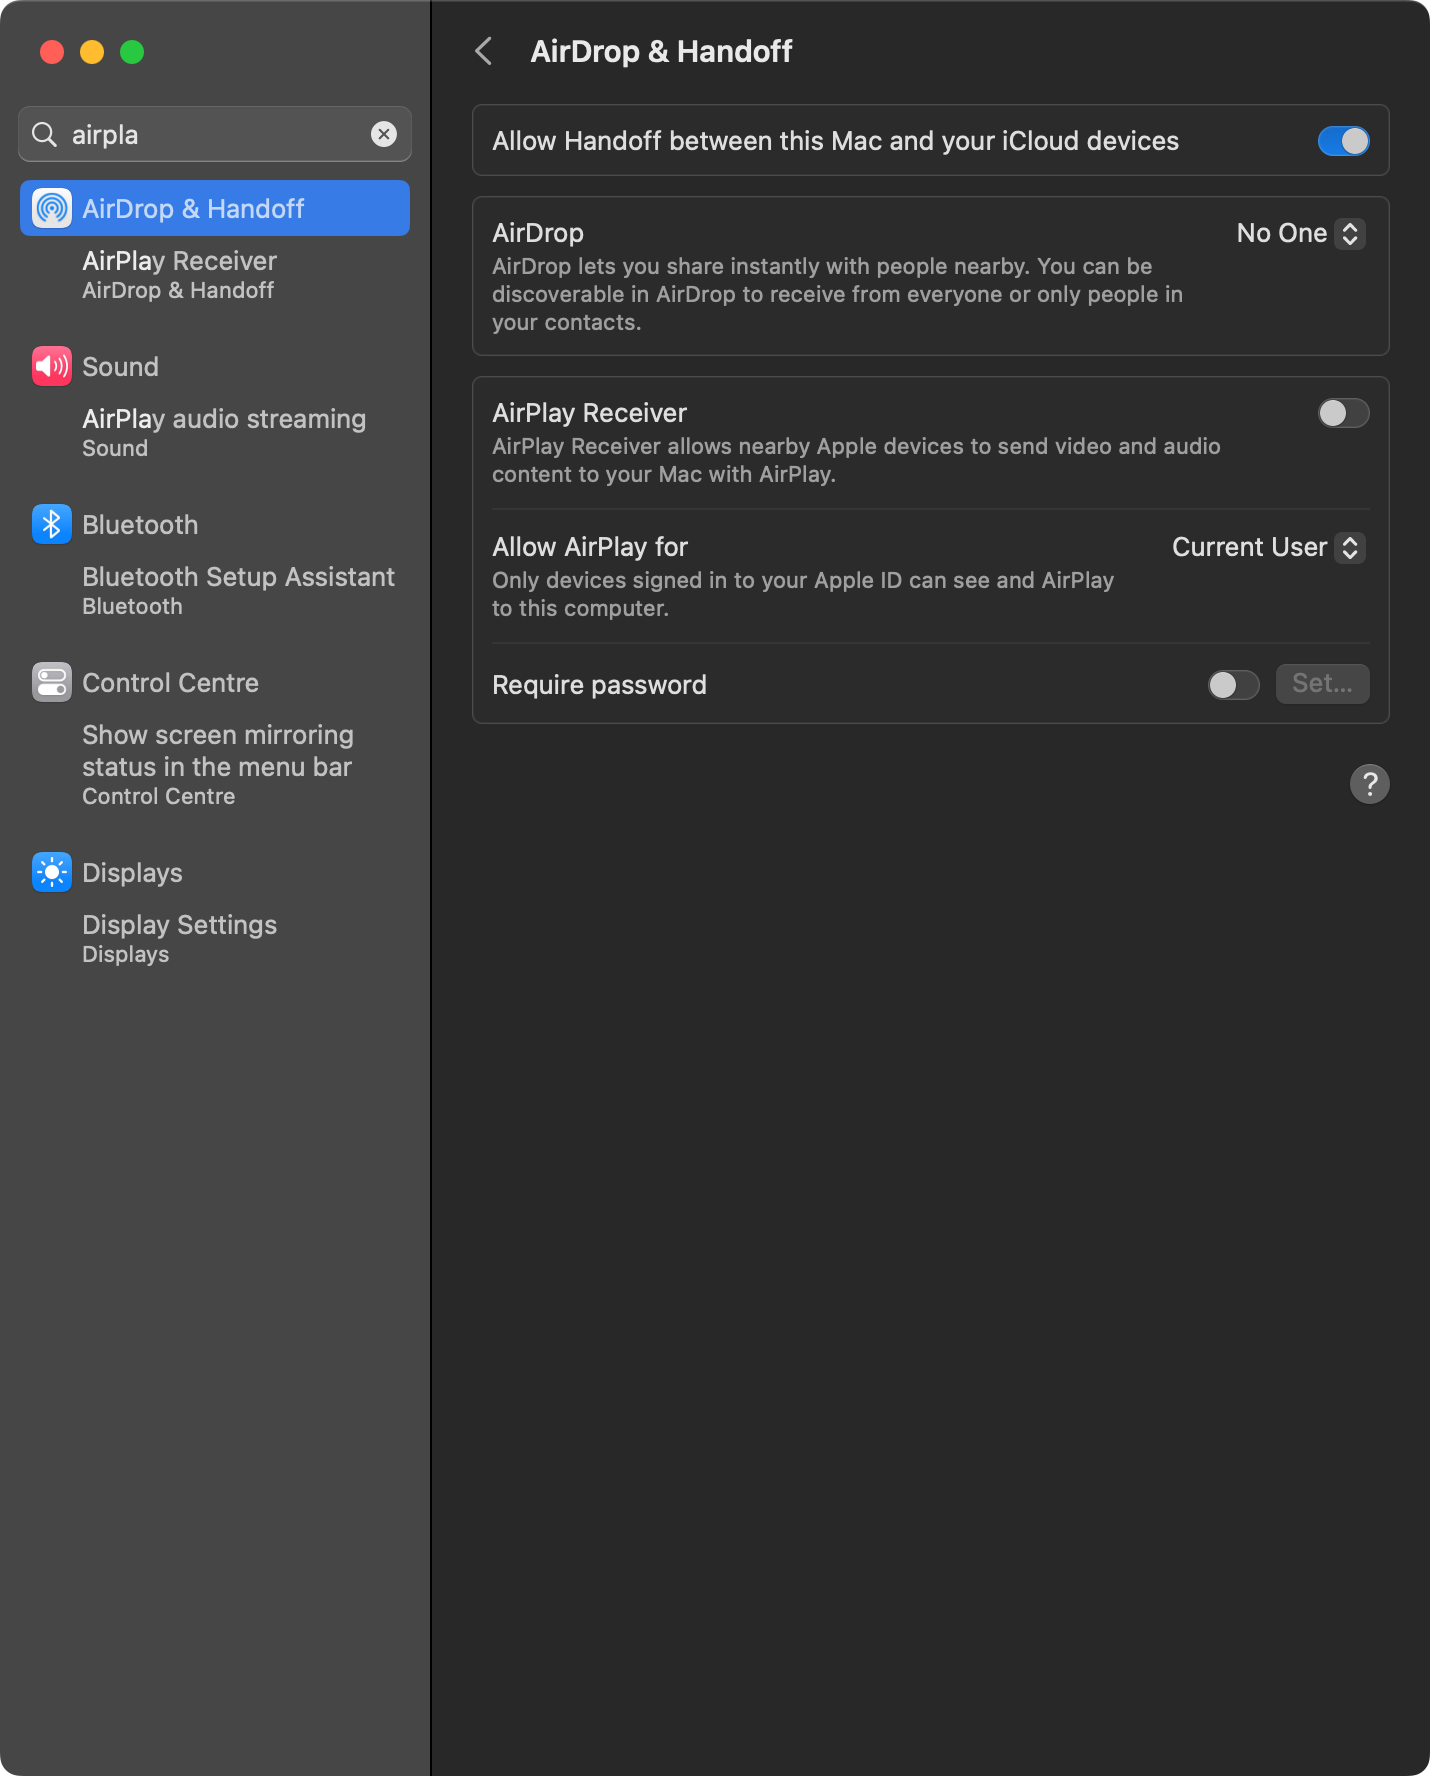The width and height of the screenshot is (1430, 1776).
Task: Select Bluetooth in the sidebar
Action: point(215,524)
